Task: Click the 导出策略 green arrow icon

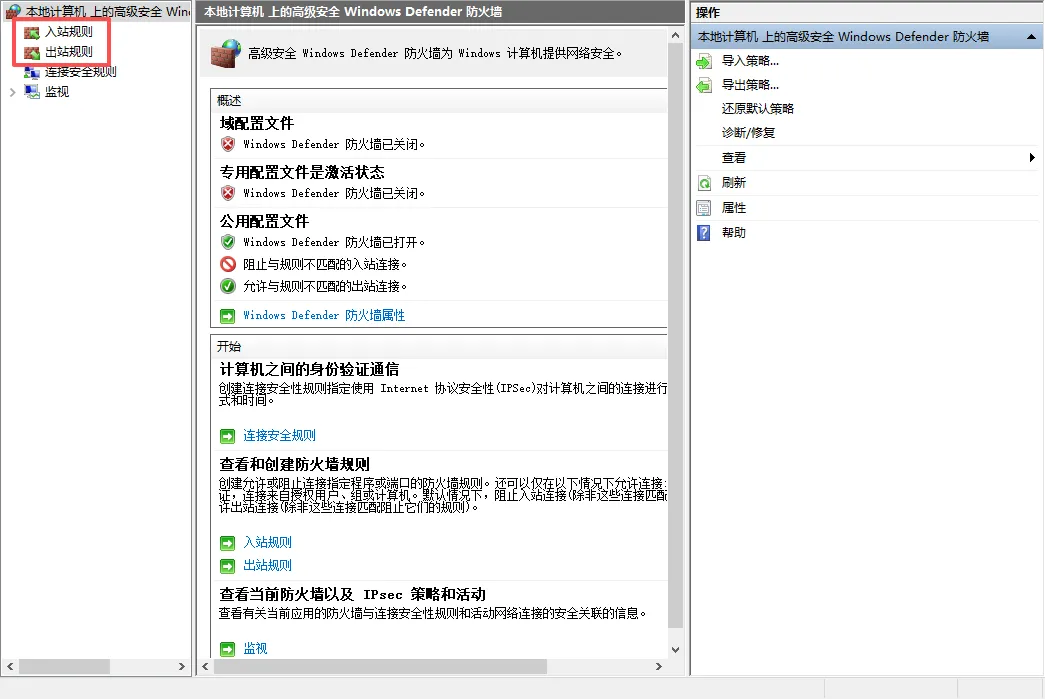Action: (704, 86)
